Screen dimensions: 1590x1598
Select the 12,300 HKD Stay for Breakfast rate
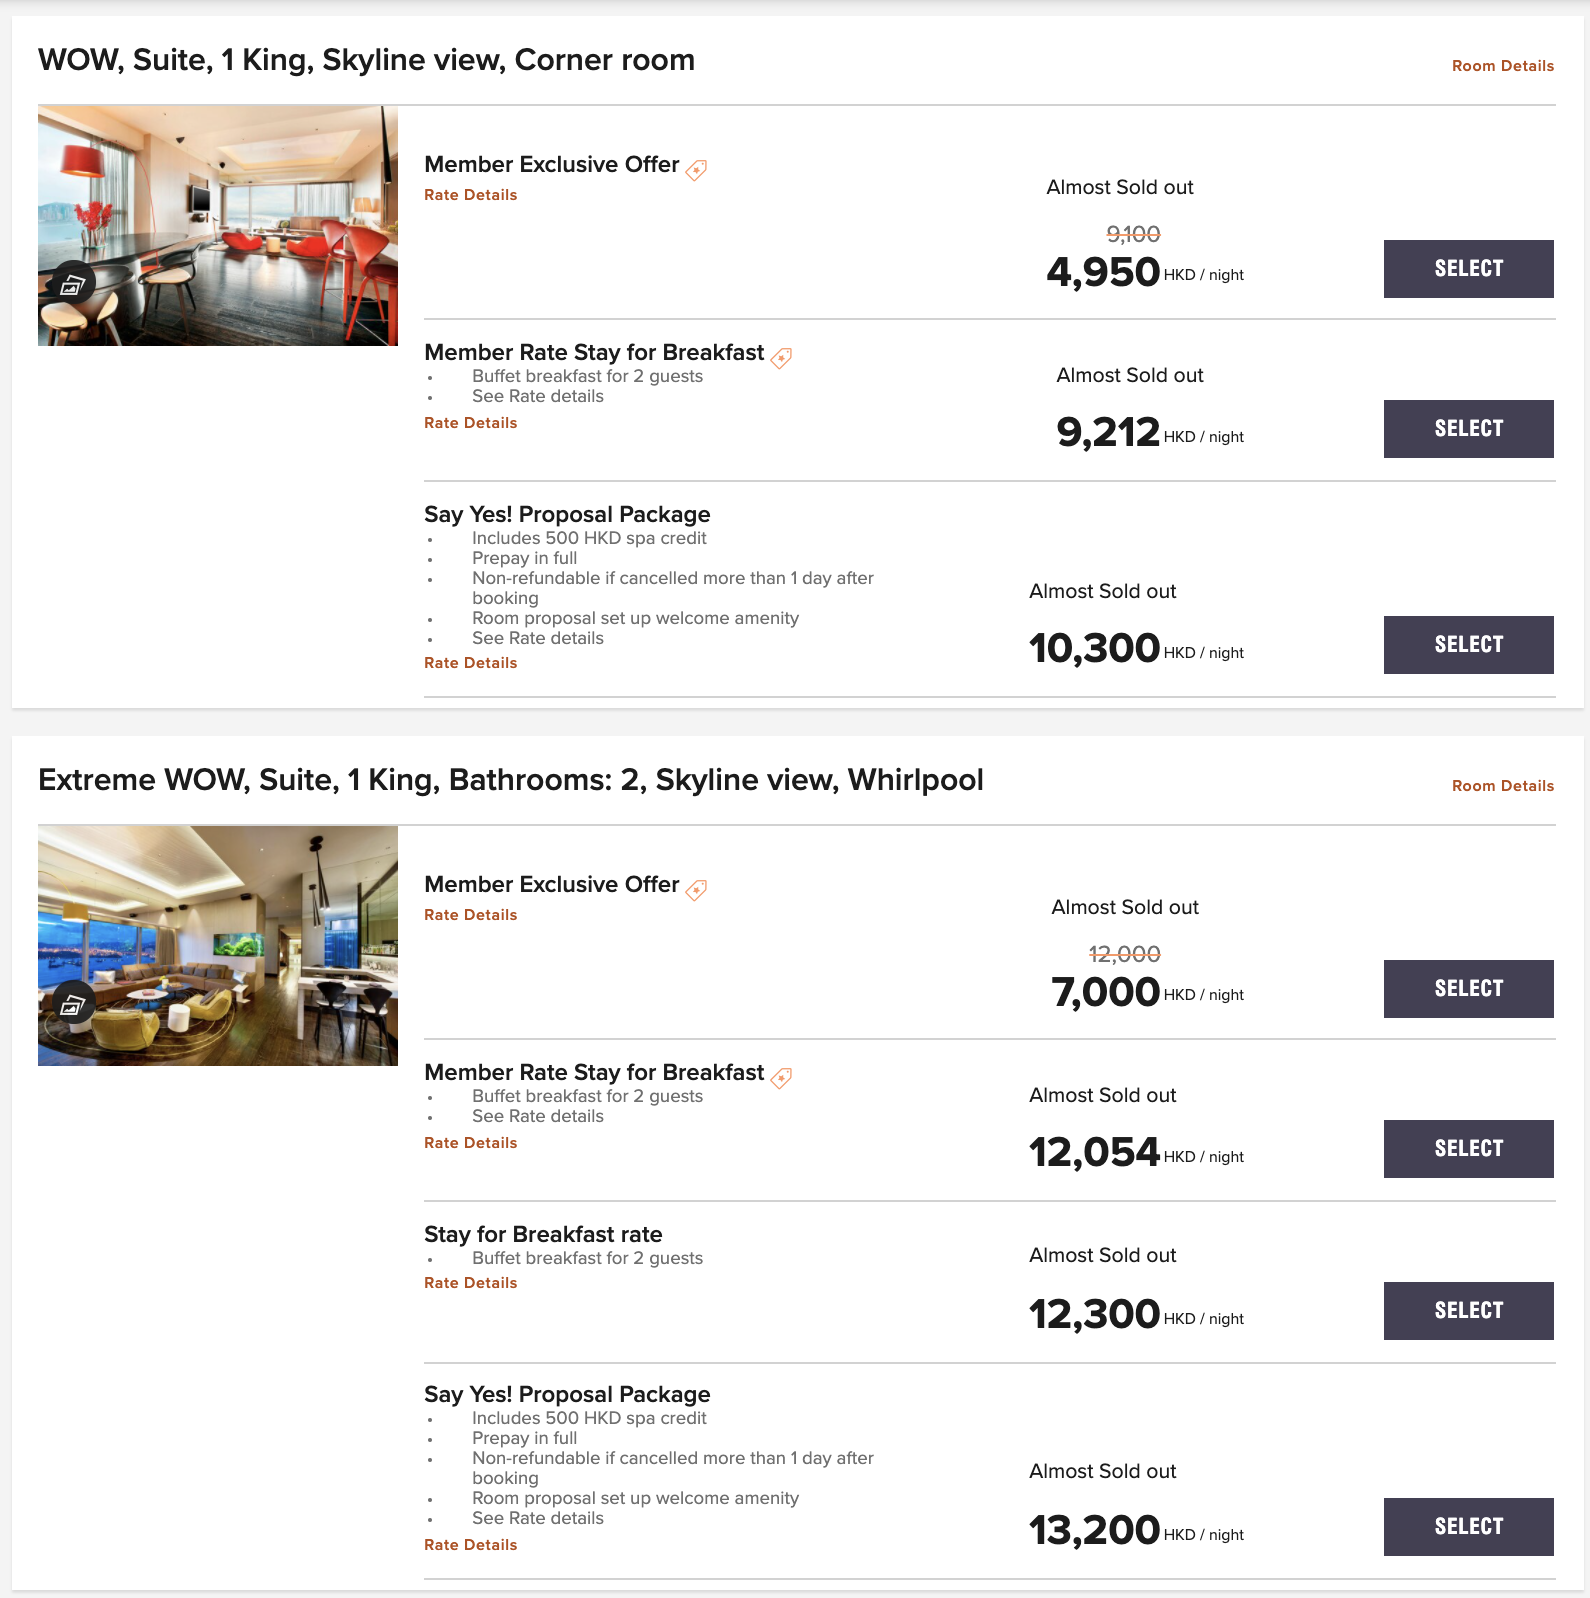(x=1468, y=1311)
